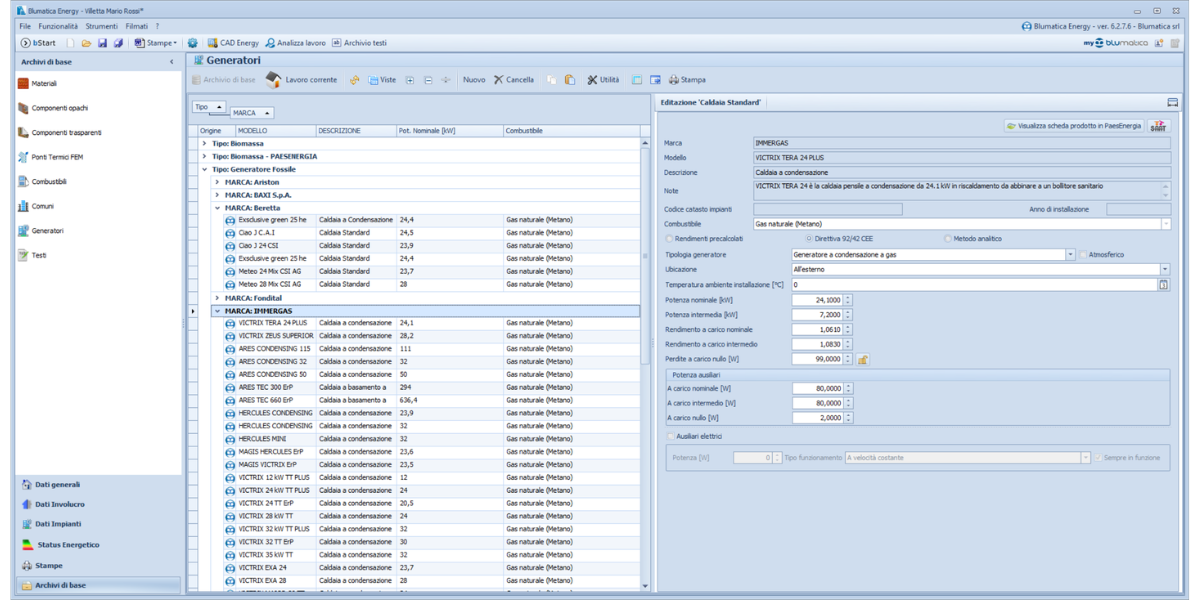Collapse the MARCA: IMMERGAS group
1200x600 pixels.
tap(217, 311)
